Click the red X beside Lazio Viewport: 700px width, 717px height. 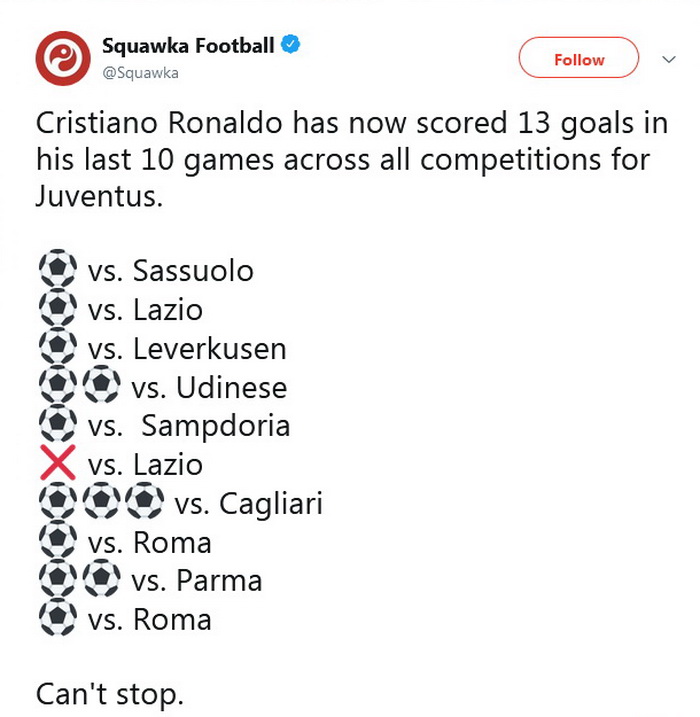pos(56,465)
